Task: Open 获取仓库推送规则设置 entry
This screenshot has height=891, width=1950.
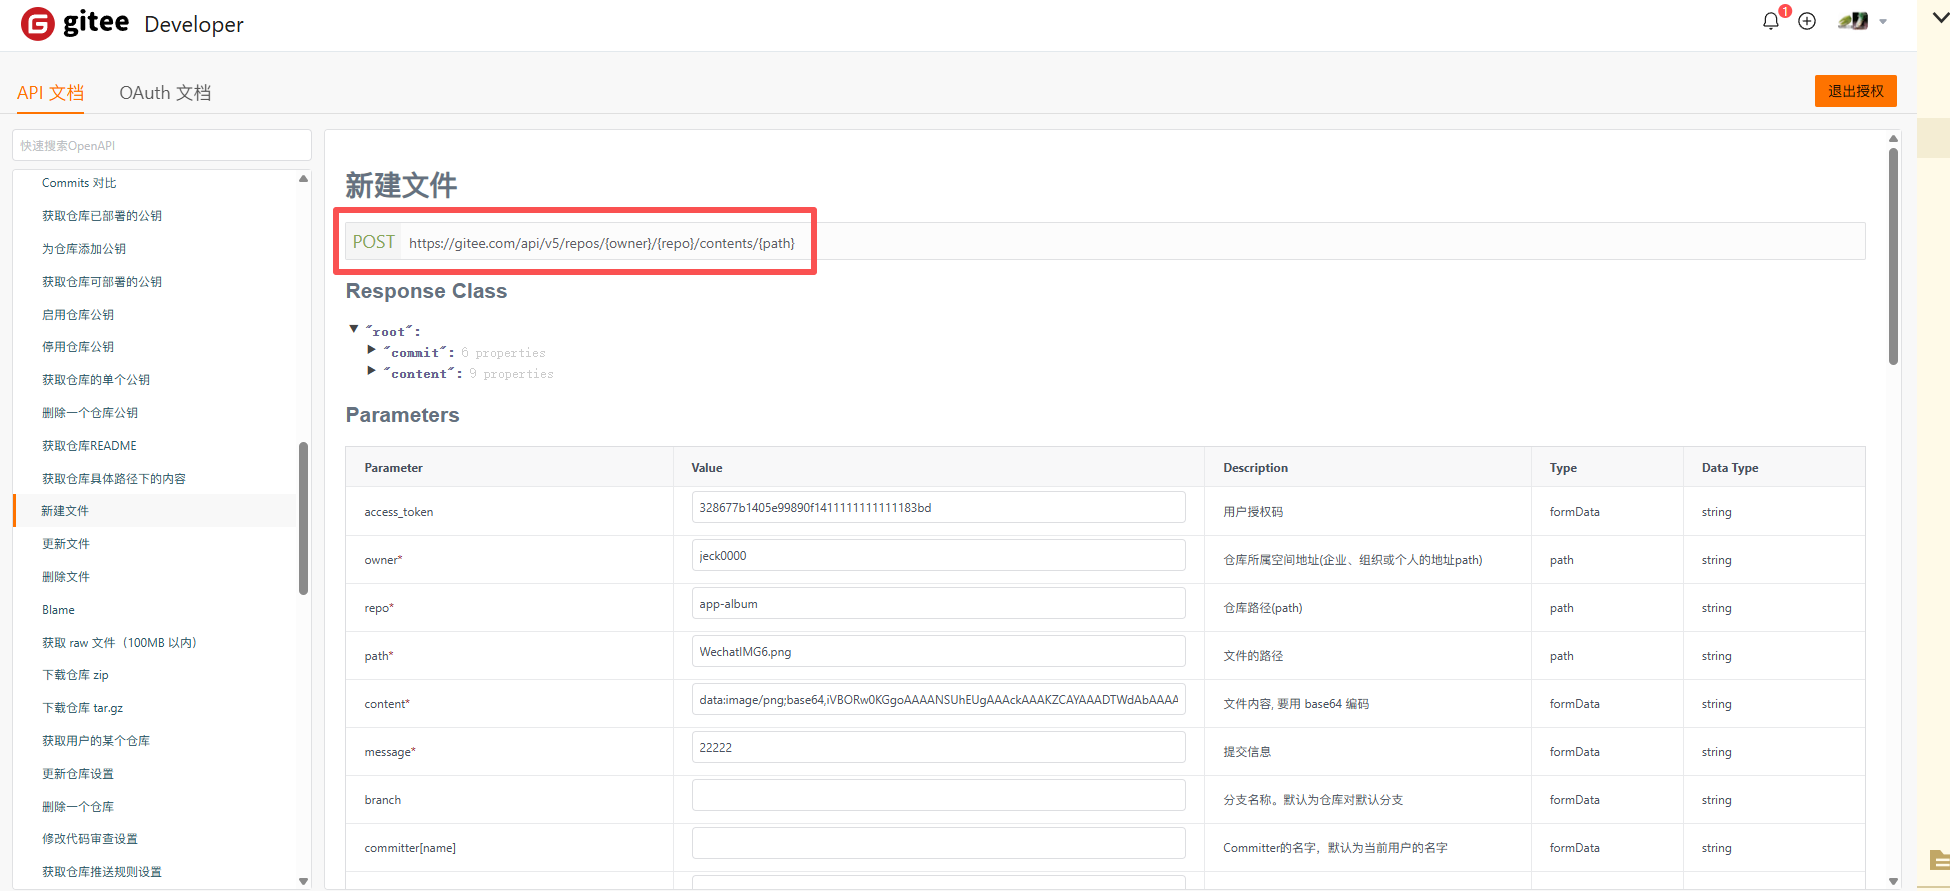Action: click(102, 872)
